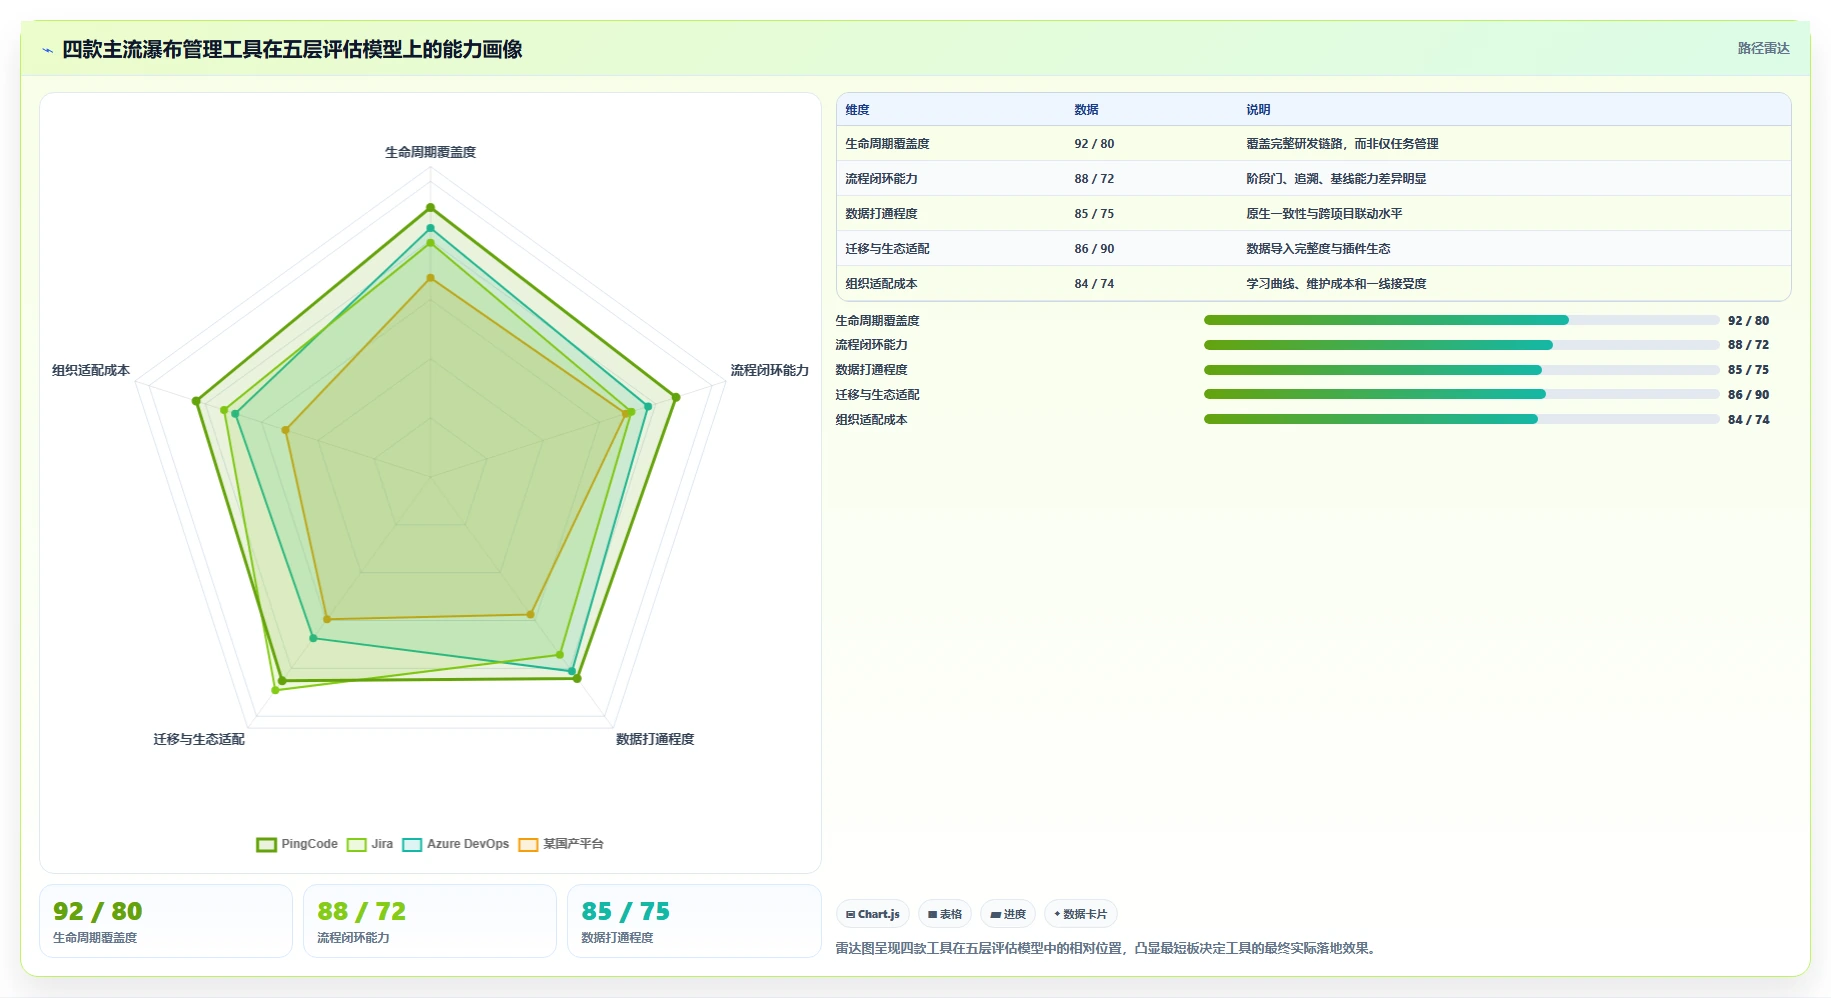Click PingCode data point on 生命周期覆盖度 axis
The width and height of the screenshot is (1831, 998).
(431, 208)
